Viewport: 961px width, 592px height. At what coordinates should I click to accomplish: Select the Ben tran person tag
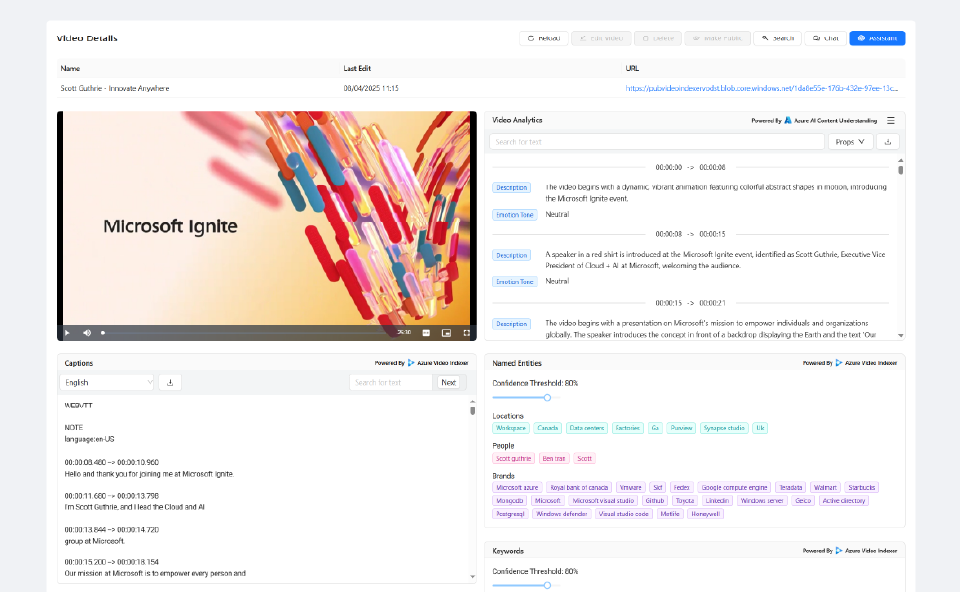coord(554,458)
